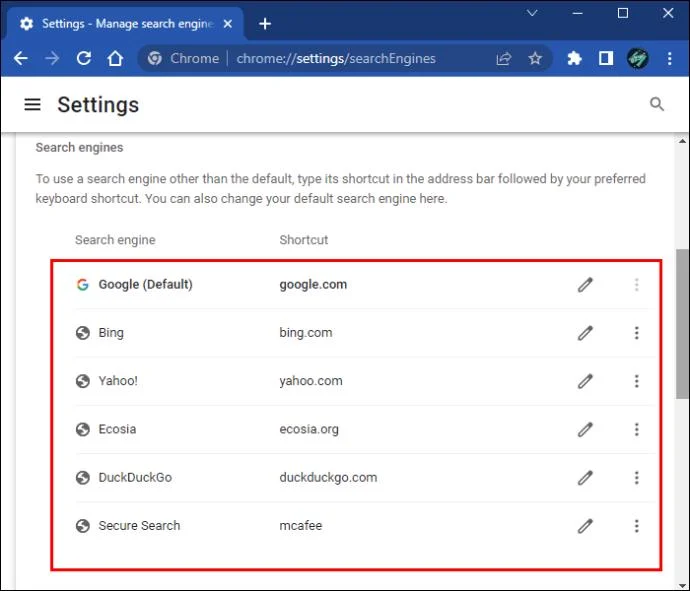Search settings with the magnifier icon
The image size is (690, 591).
(657, 104)
